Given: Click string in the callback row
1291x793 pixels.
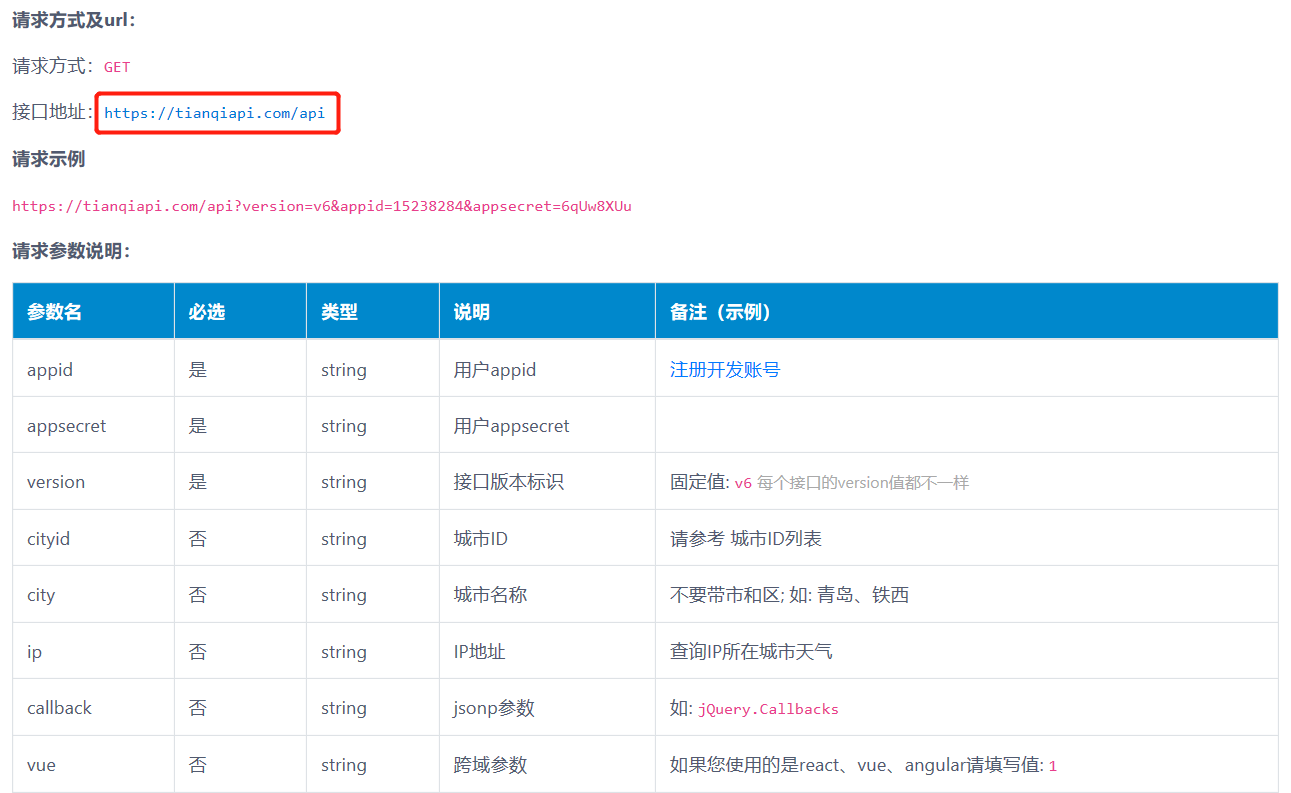Looking at the screenshot, I should pos(344,708).
